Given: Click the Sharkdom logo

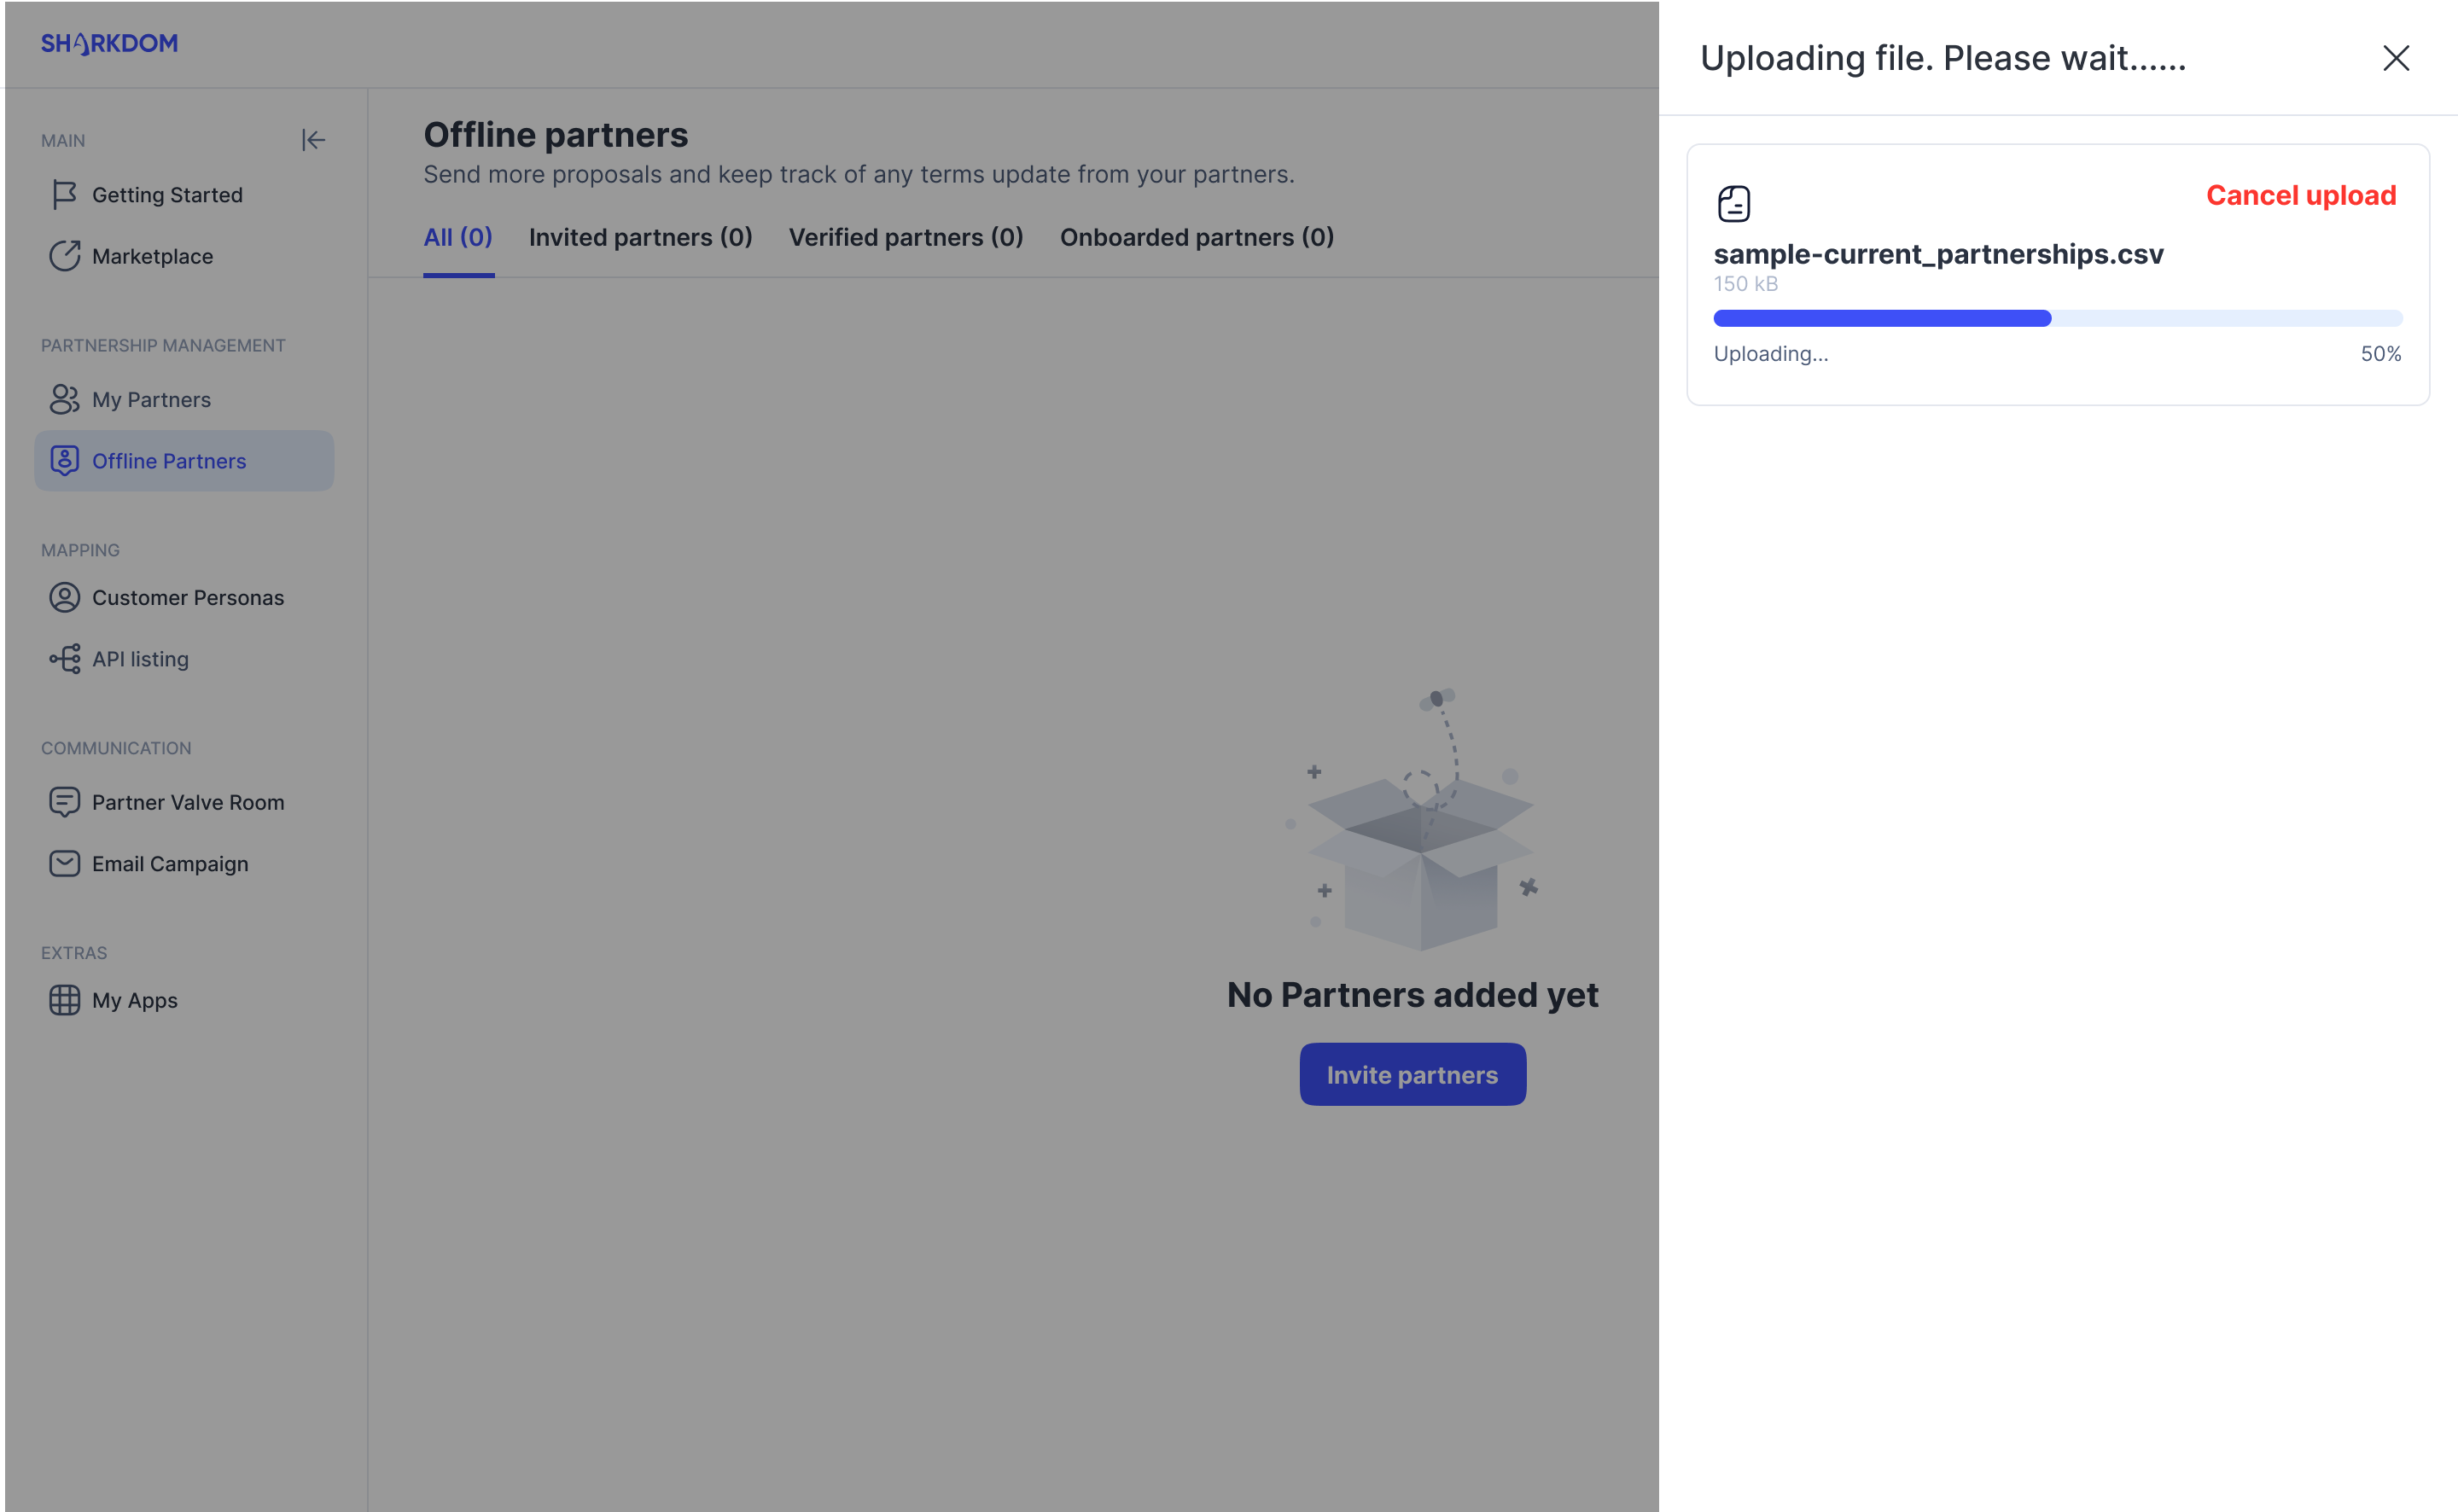Looking at the screenshot, I should point(109,44).
